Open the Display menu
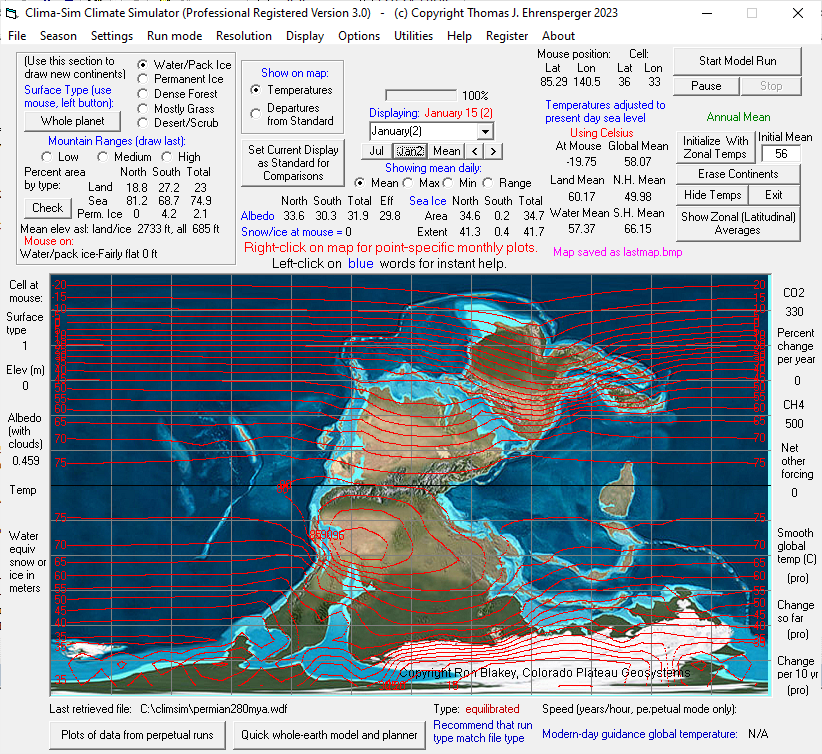This screenshot has width=822, height=754. tap(305, 36)
